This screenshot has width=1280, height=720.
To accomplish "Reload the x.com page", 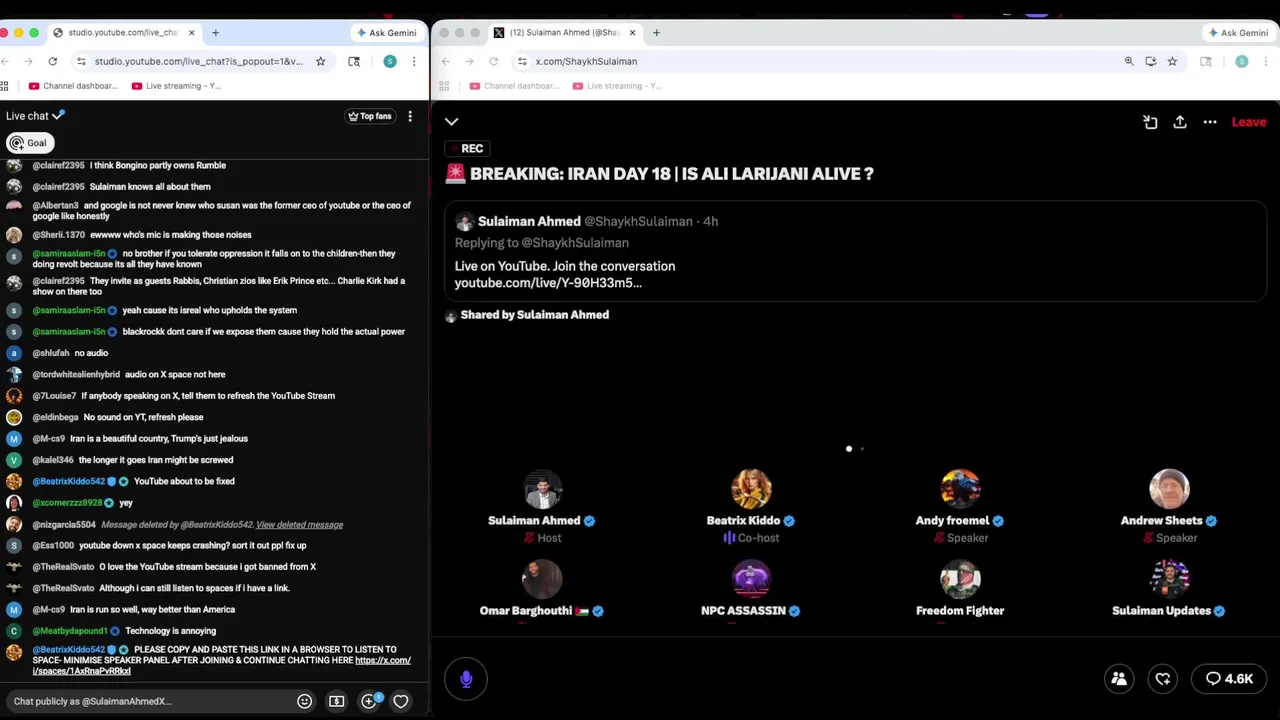I will [x=494, y=62].
